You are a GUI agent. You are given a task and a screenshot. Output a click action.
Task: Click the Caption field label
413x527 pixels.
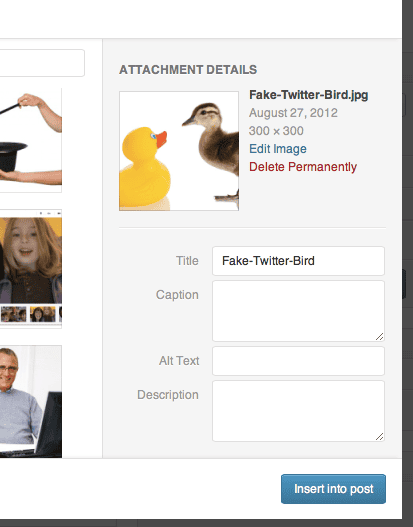click(177, 295)
